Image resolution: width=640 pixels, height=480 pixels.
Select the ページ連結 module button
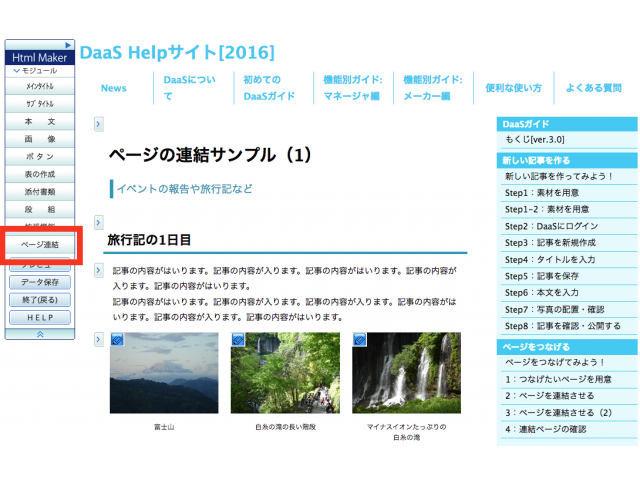point(40,245)
